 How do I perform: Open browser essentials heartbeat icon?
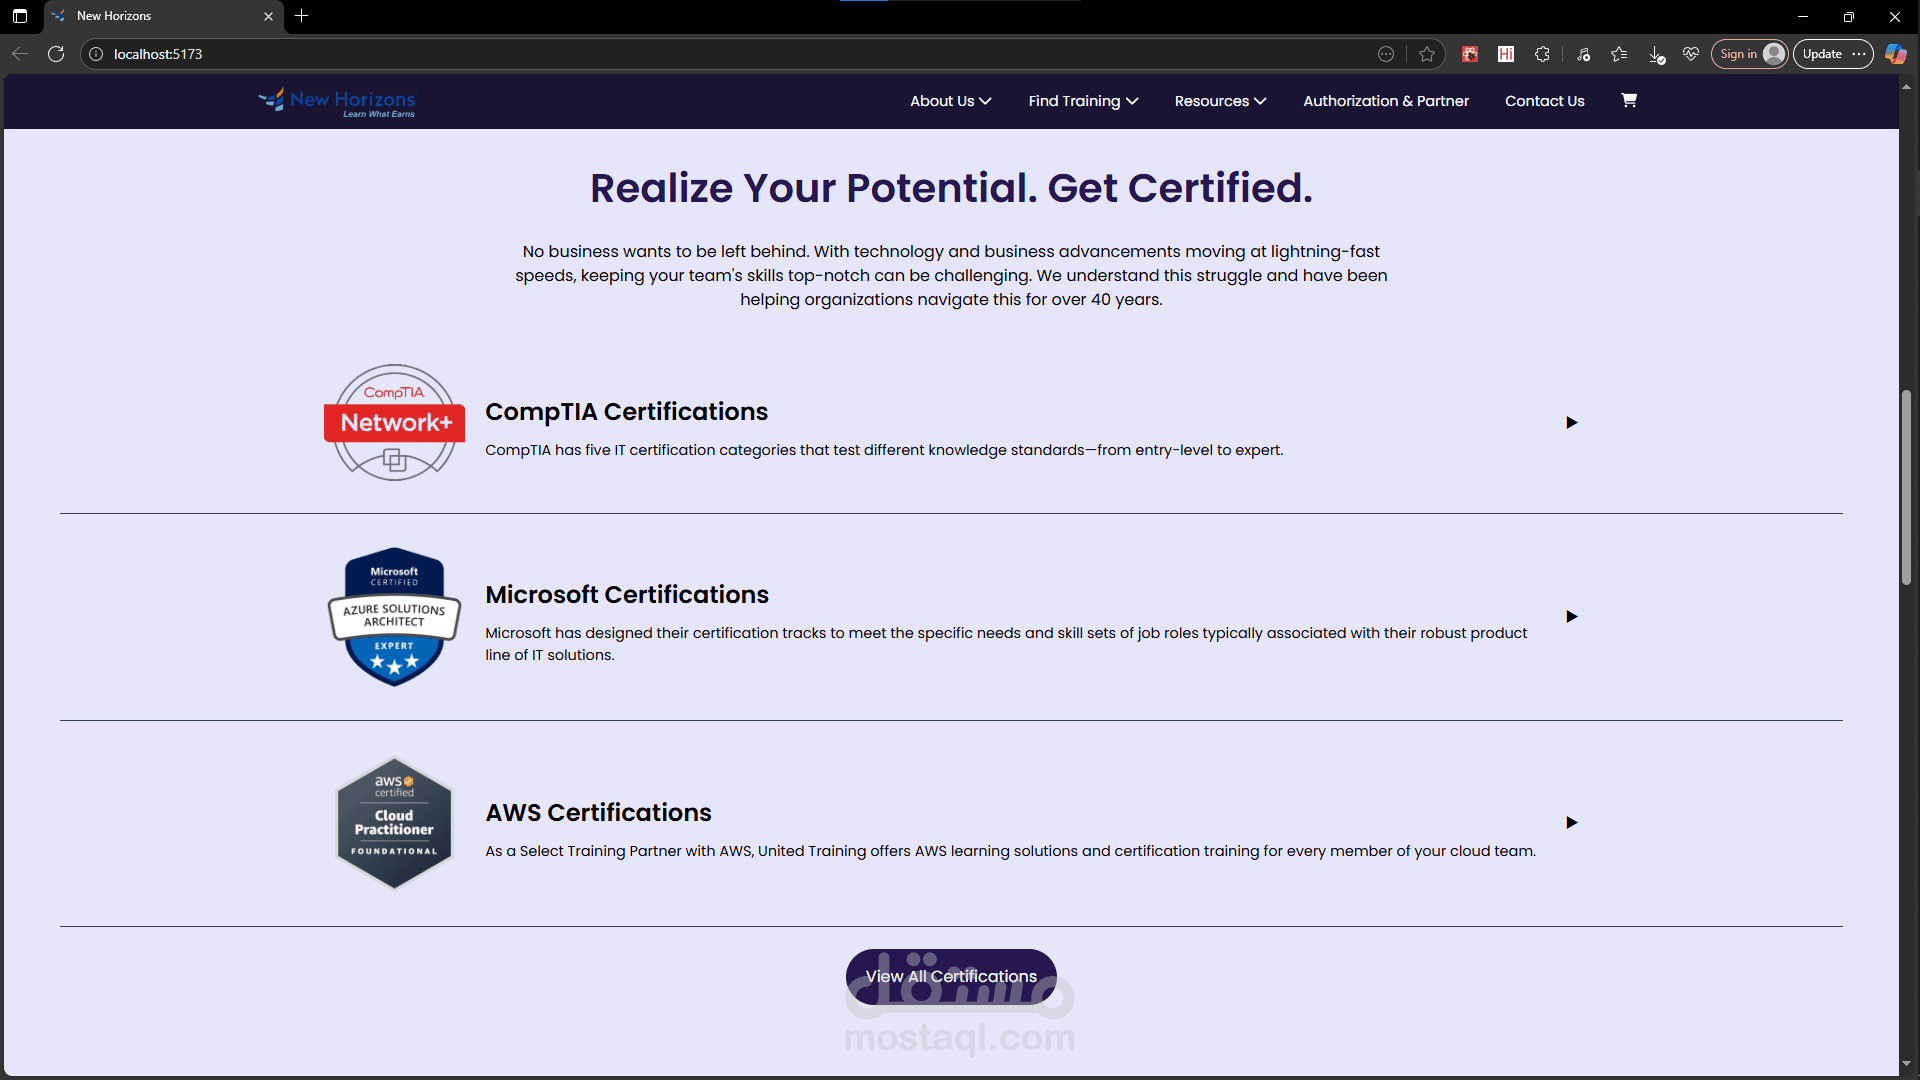pyautogui.click(x=1691, y=54)
